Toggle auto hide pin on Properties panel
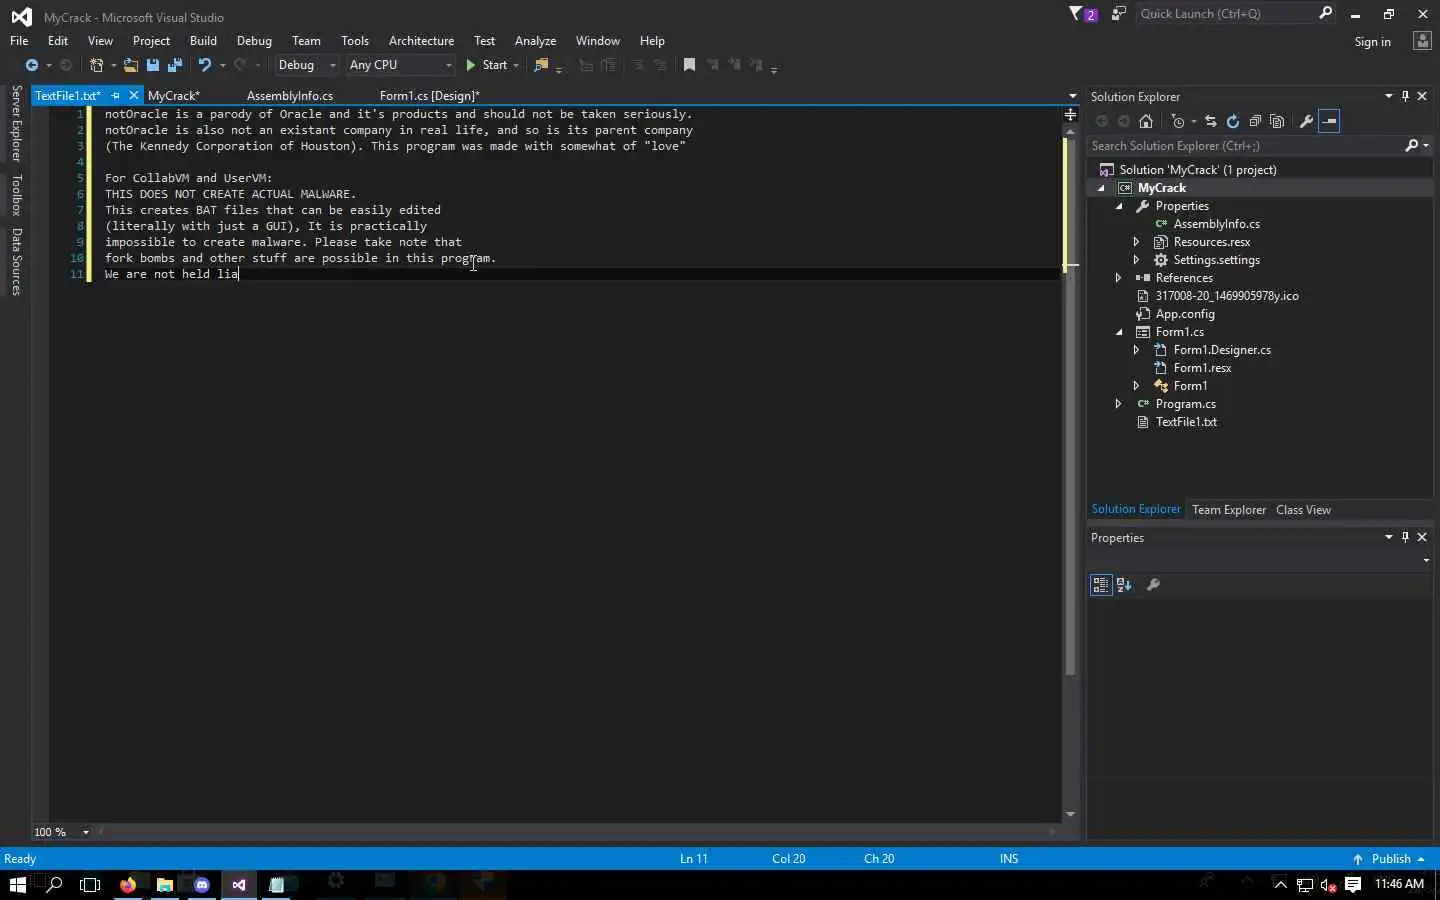1440x900 pixels. [1405, 537]
